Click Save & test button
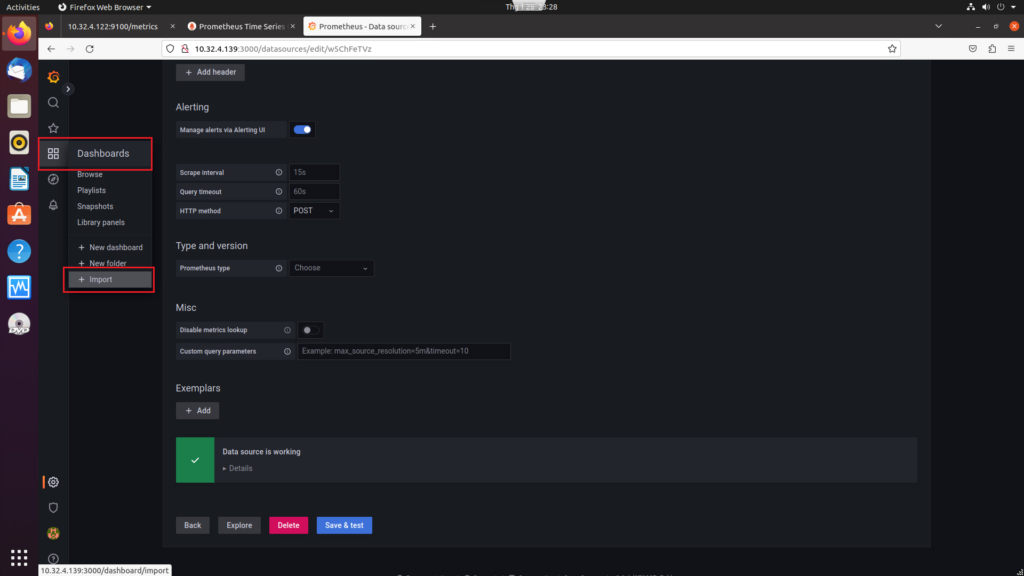This screenshot has height=576, width=1024. tap(344, 526)
